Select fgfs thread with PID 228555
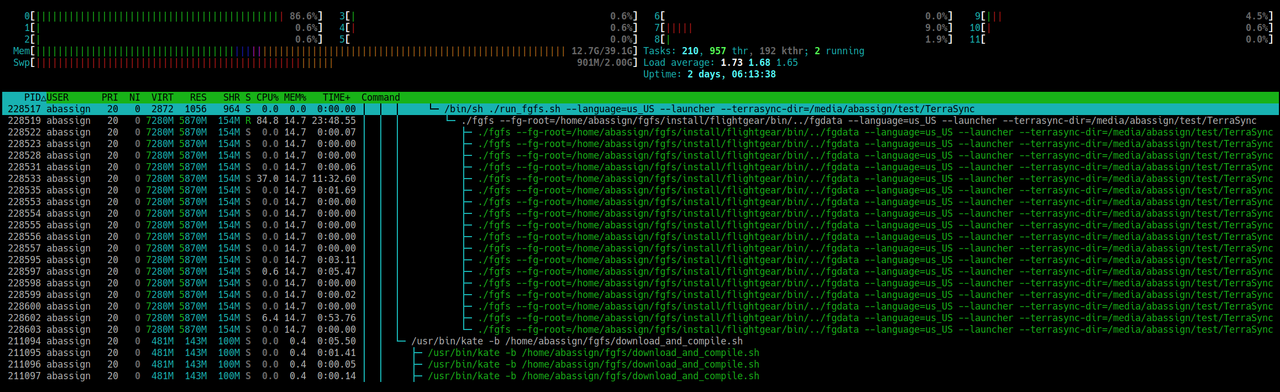The height and width of the screenshot is (392, 1280). (640, 225)
